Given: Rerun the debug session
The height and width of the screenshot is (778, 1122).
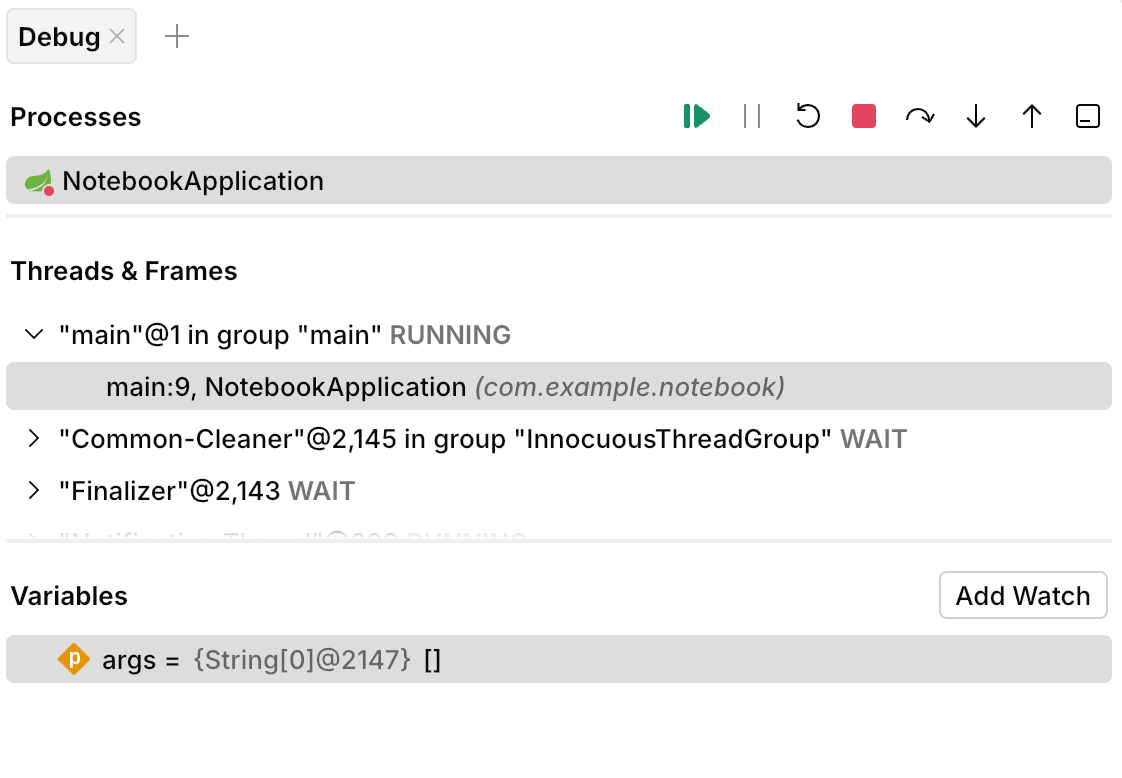Looking at the screenshot, I should point(808,116).
